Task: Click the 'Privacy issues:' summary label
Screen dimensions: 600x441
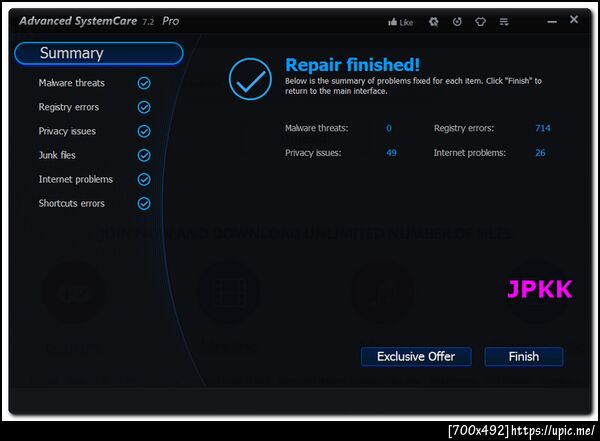Action: [x=313, y=153]
